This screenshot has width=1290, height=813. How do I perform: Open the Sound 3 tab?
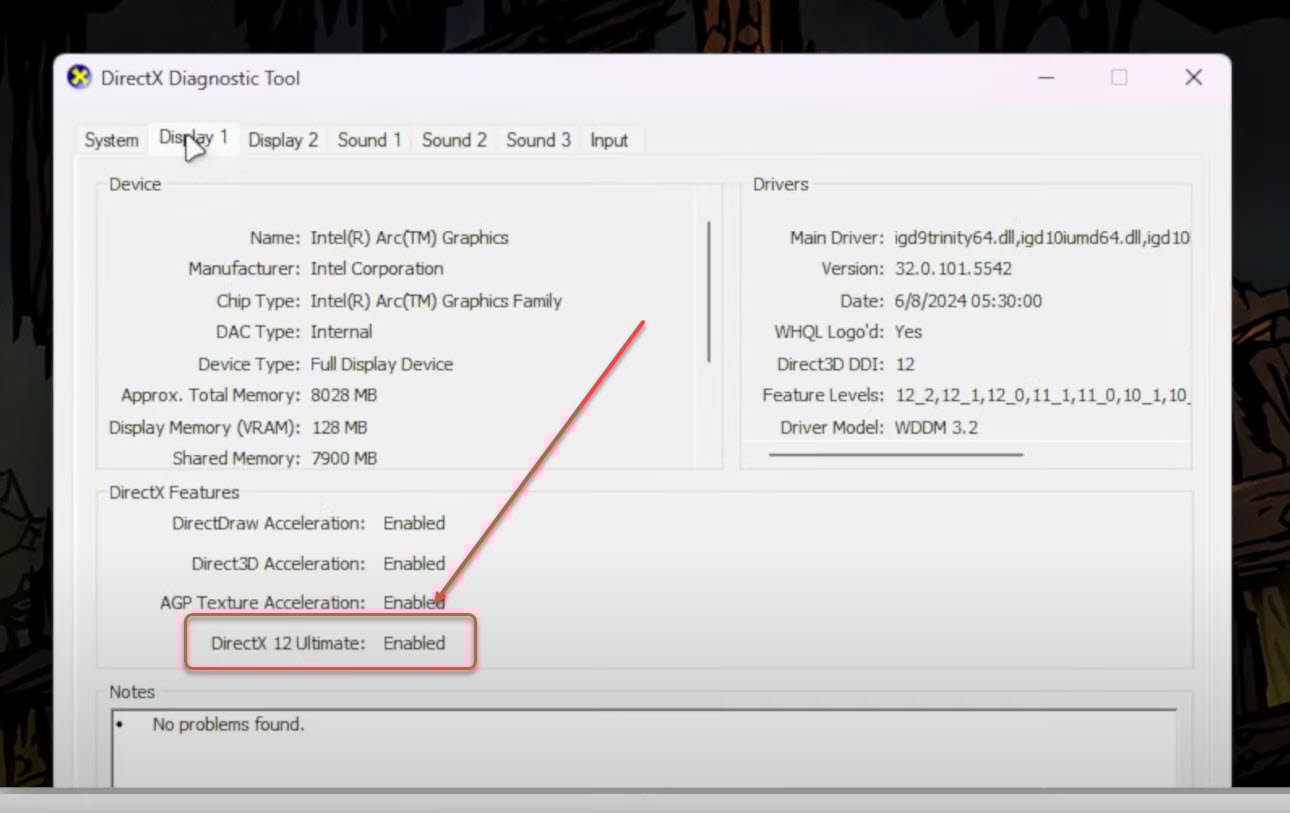[x=537, y=140]
